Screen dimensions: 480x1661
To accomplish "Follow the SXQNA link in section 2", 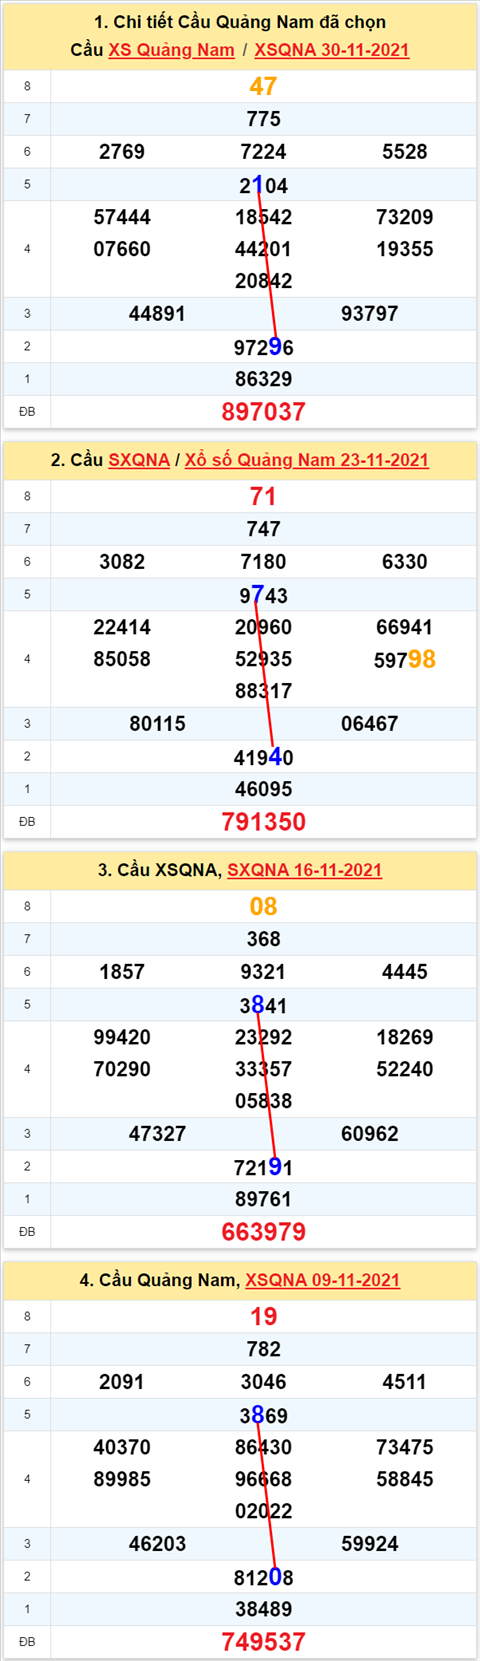I will 139,460.
